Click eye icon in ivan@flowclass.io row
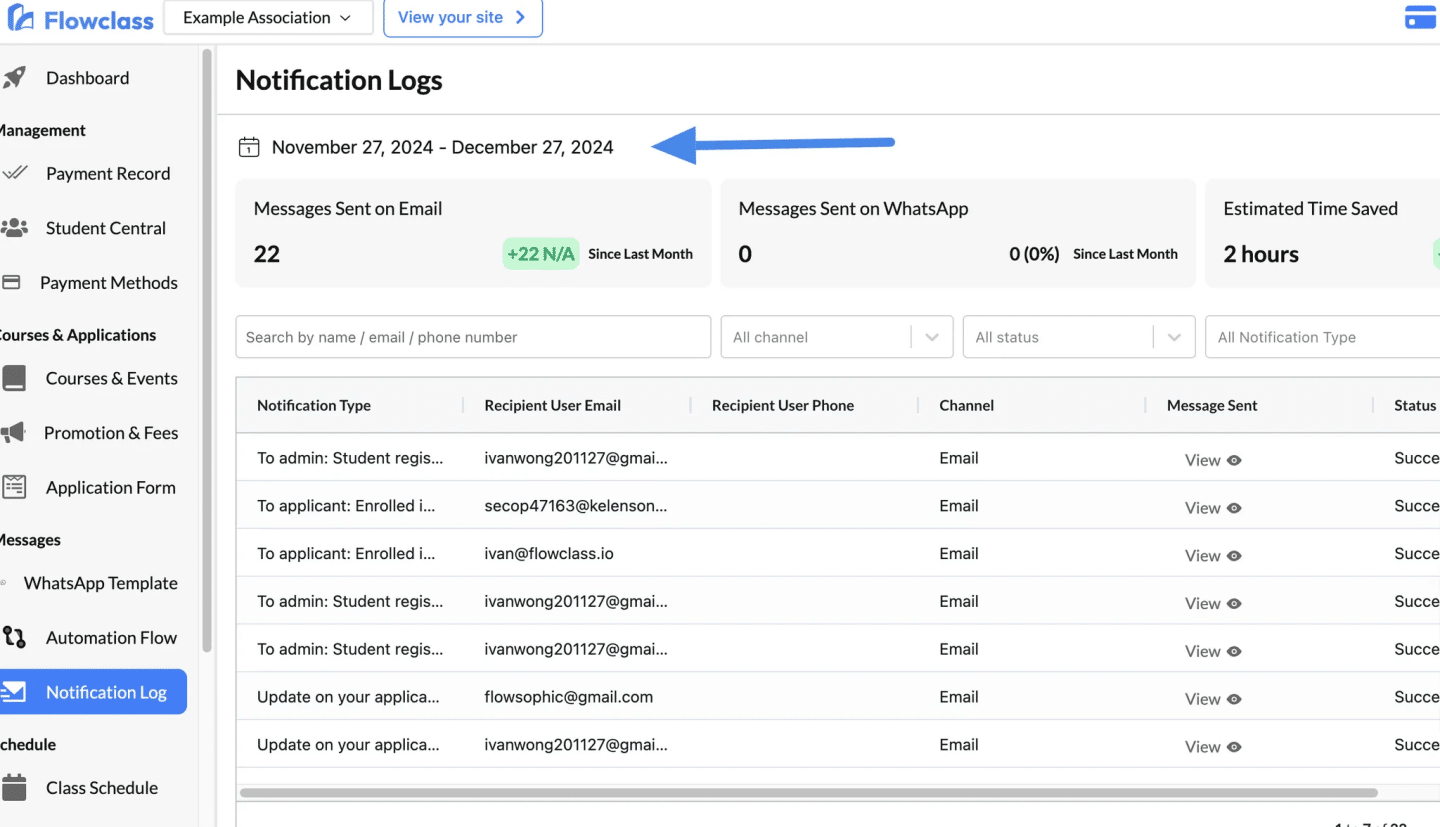Image resolution: width=1440 pixels, height=827 pixels. (x=1234, y=556)
